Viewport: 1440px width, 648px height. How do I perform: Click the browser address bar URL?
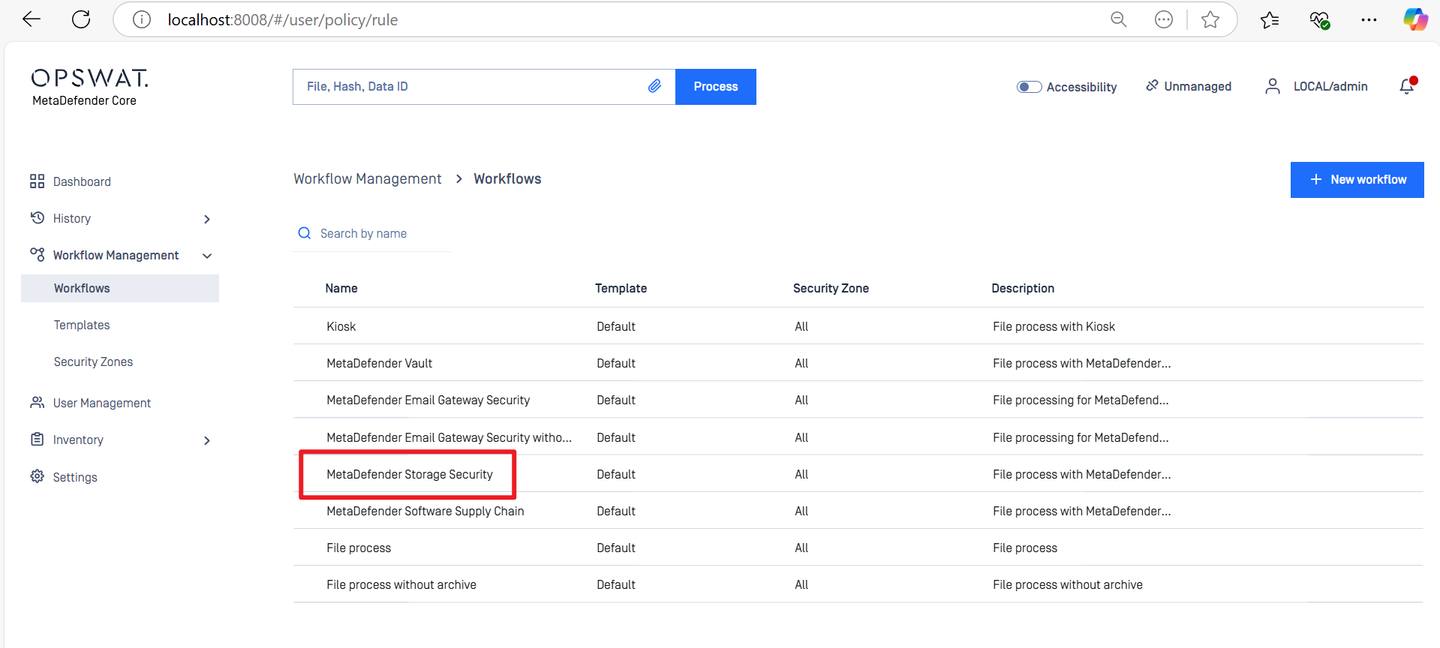pos(283,19)
